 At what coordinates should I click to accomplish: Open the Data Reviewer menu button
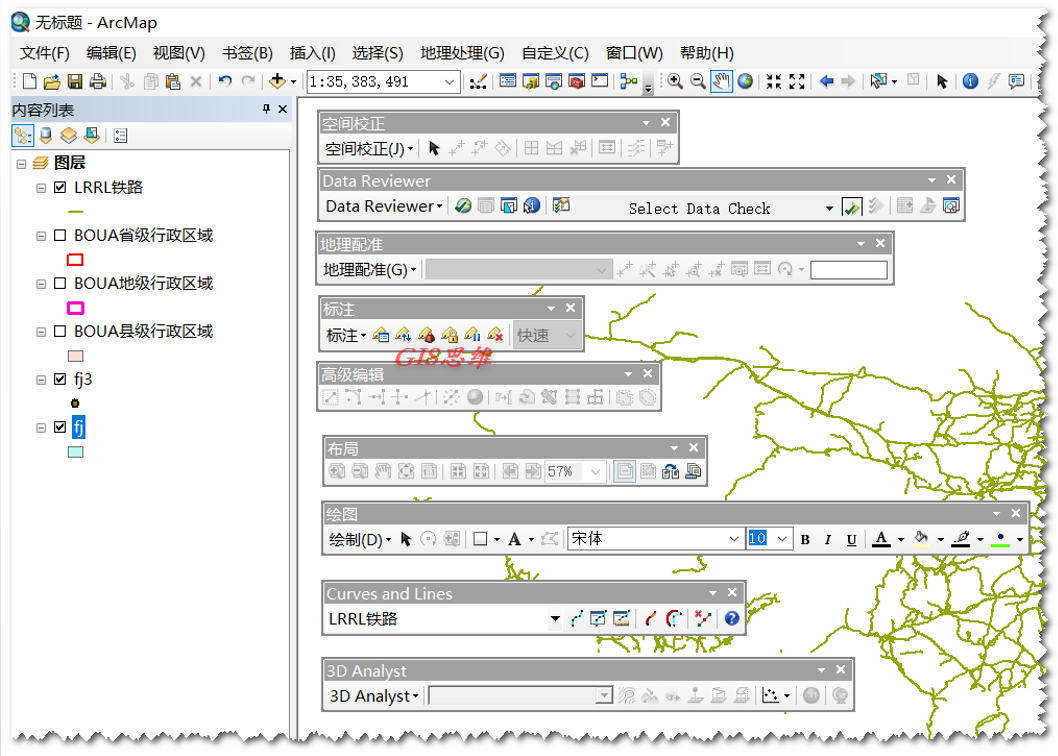(x=384, y=206)
